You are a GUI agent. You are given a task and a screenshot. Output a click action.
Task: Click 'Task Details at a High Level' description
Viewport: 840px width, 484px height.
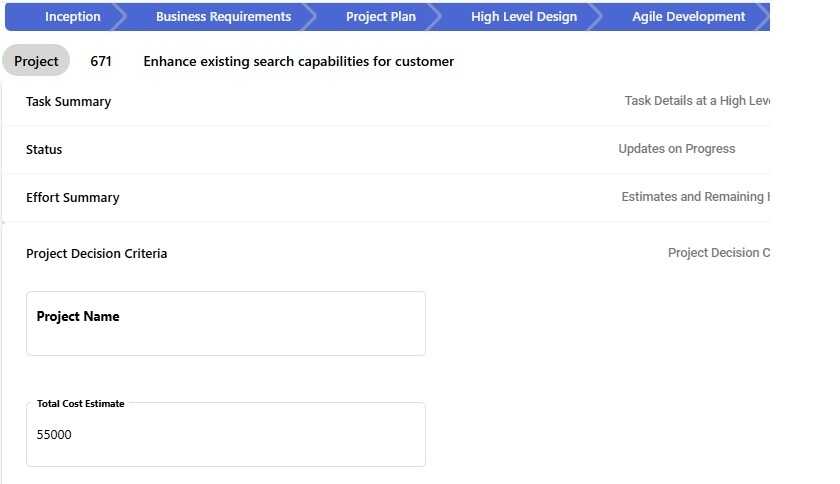point(696,101)
